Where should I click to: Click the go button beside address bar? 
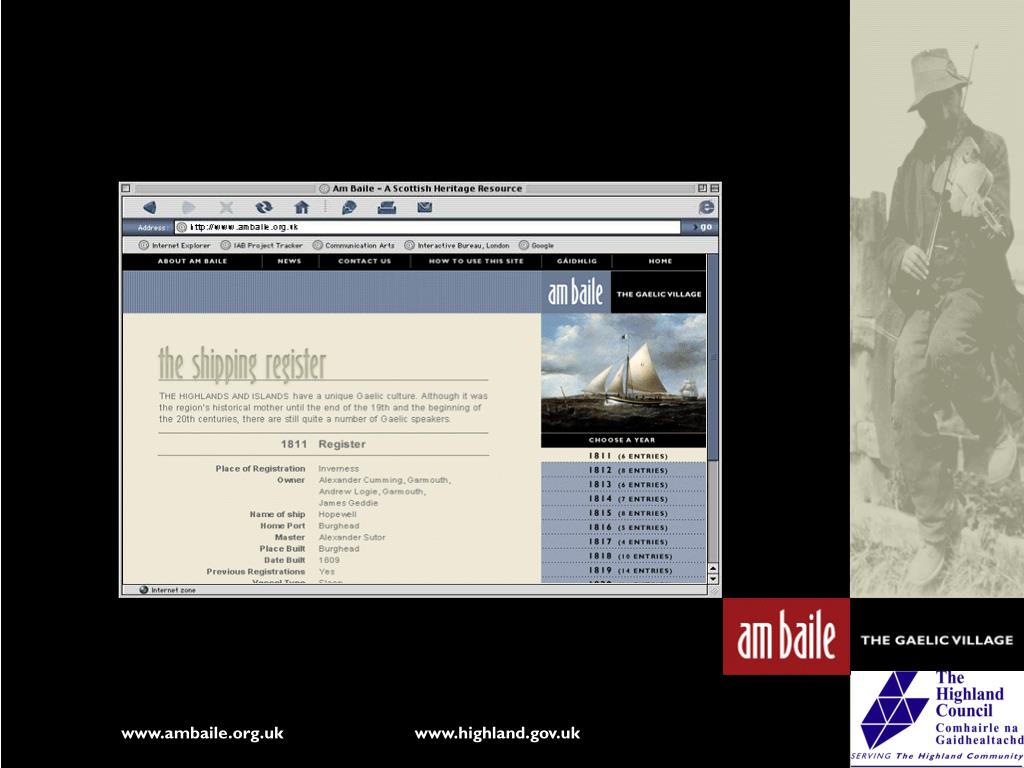[701, 227]
